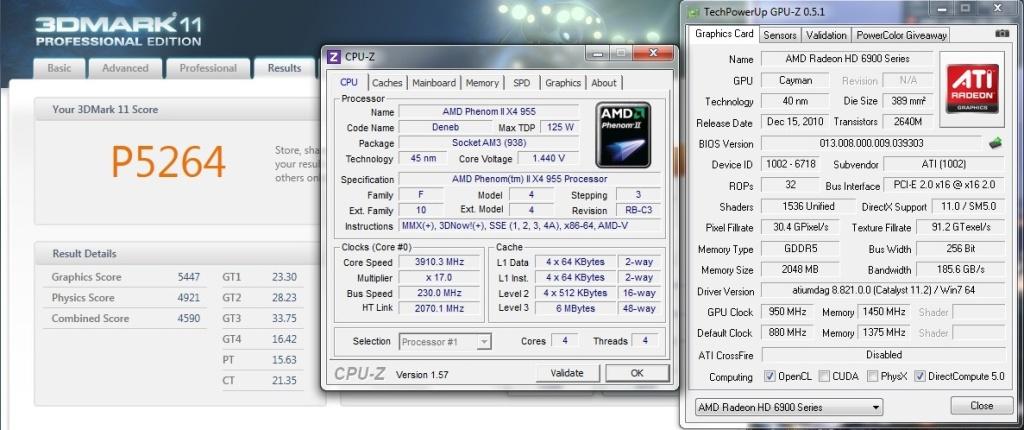Toggle the PhysX checkbox in GPU-Z
1024x430 pixels.
(872, 376)
